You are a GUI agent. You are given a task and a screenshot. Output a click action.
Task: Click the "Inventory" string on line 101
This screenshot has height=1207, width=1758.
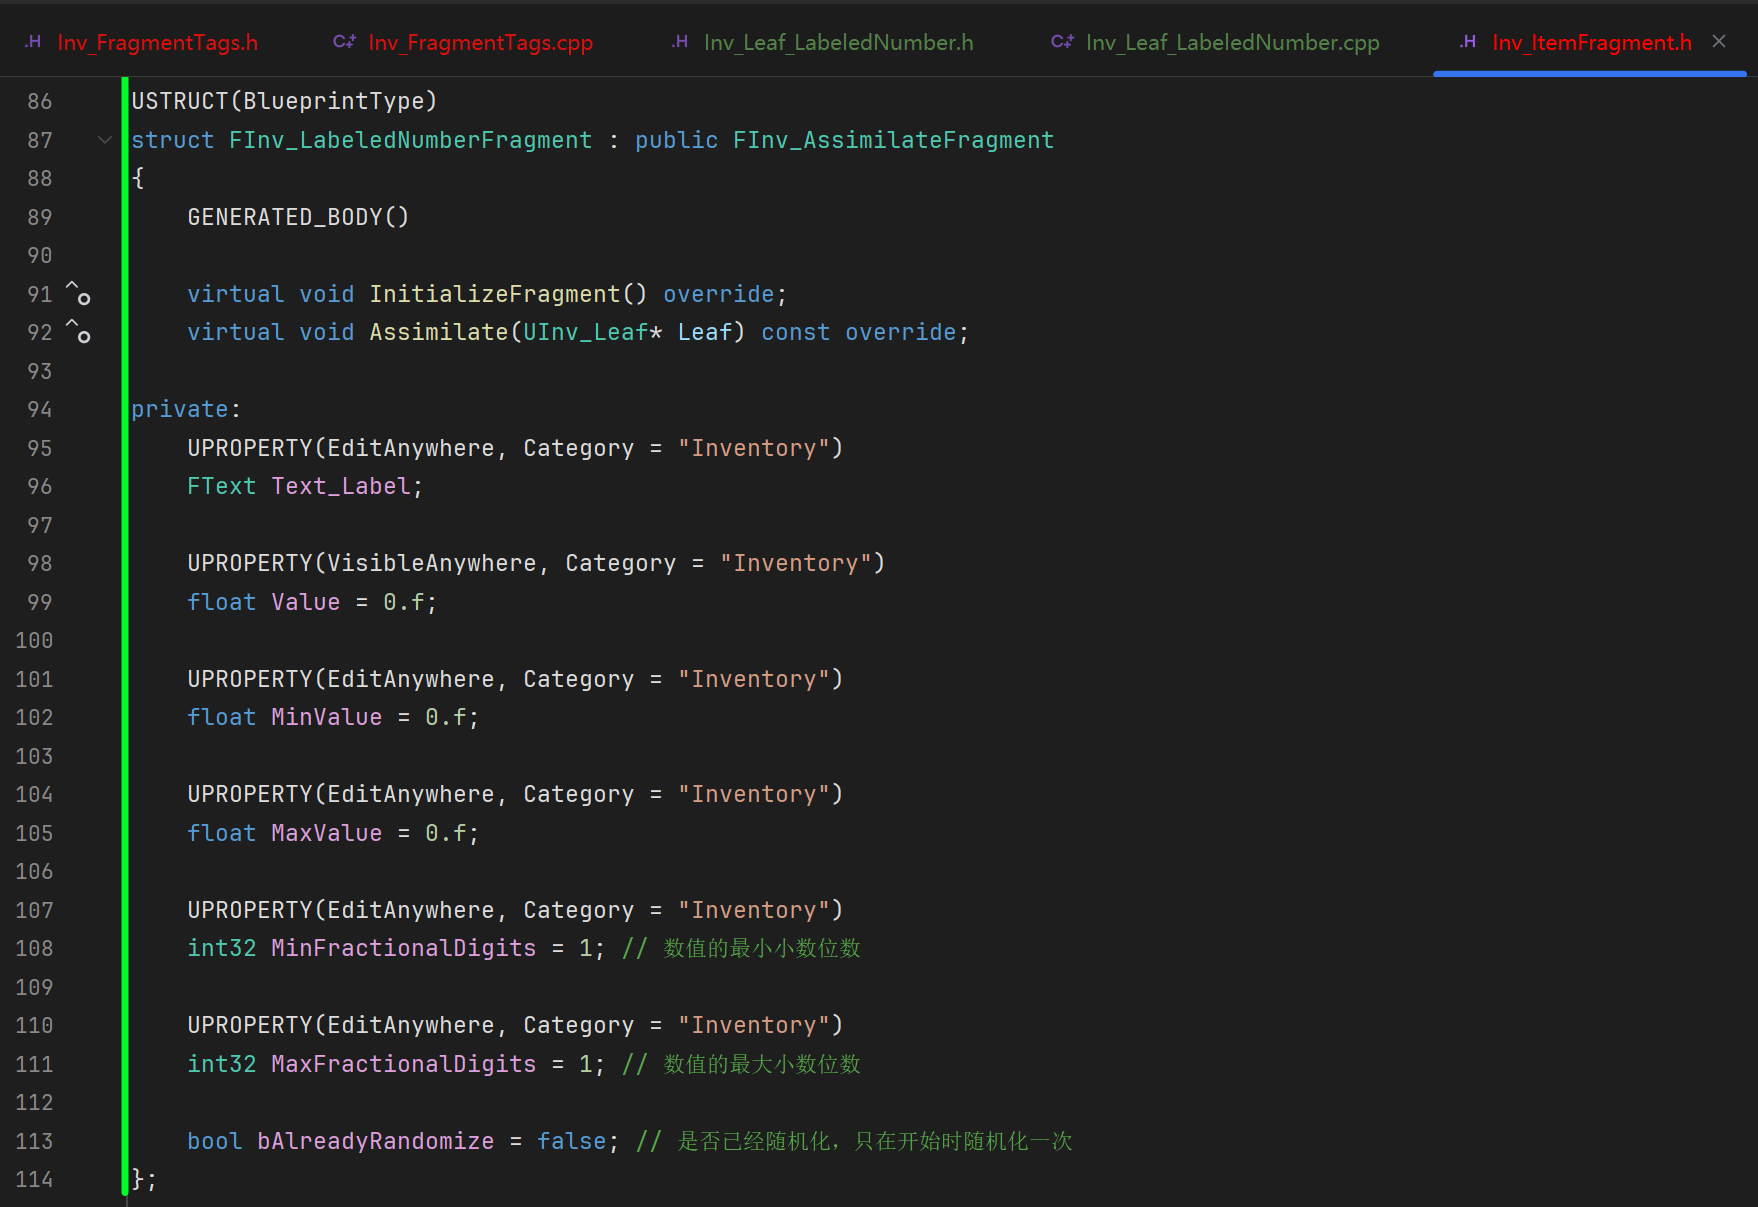[753, 679]
